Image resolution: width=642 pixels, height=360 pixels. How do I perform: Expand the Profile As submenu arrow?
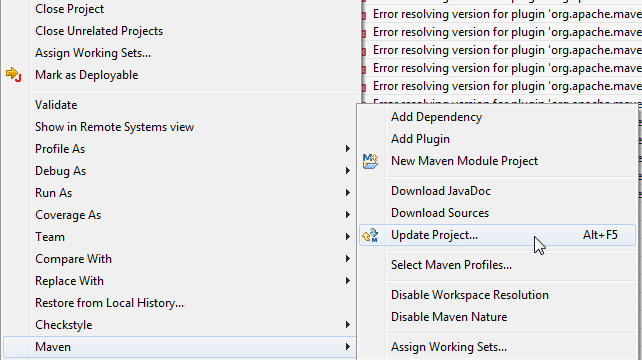click(x=348, y=149)
